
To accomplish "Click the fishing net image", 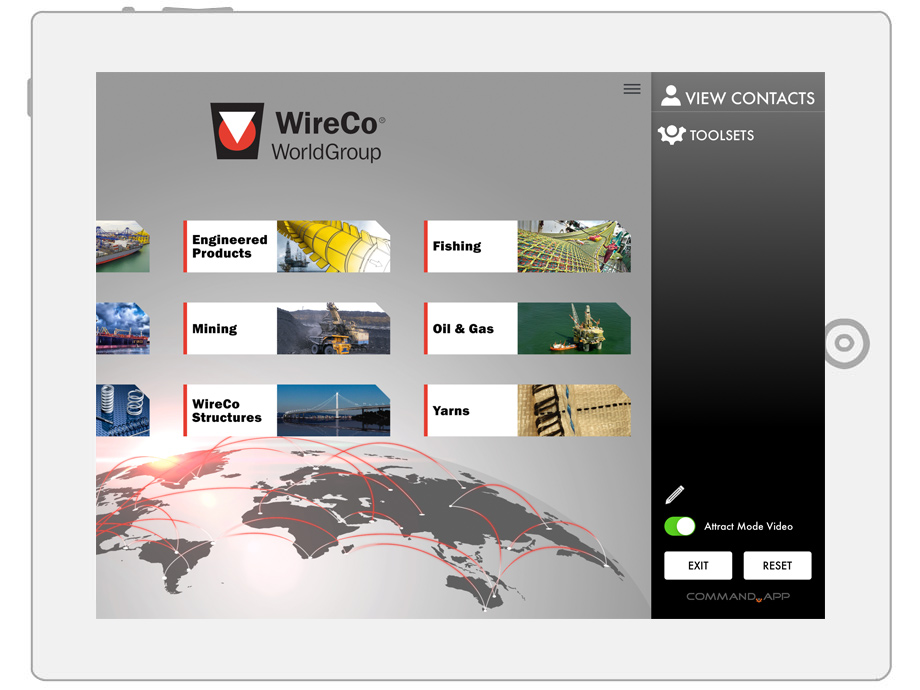I will (574, 246).
